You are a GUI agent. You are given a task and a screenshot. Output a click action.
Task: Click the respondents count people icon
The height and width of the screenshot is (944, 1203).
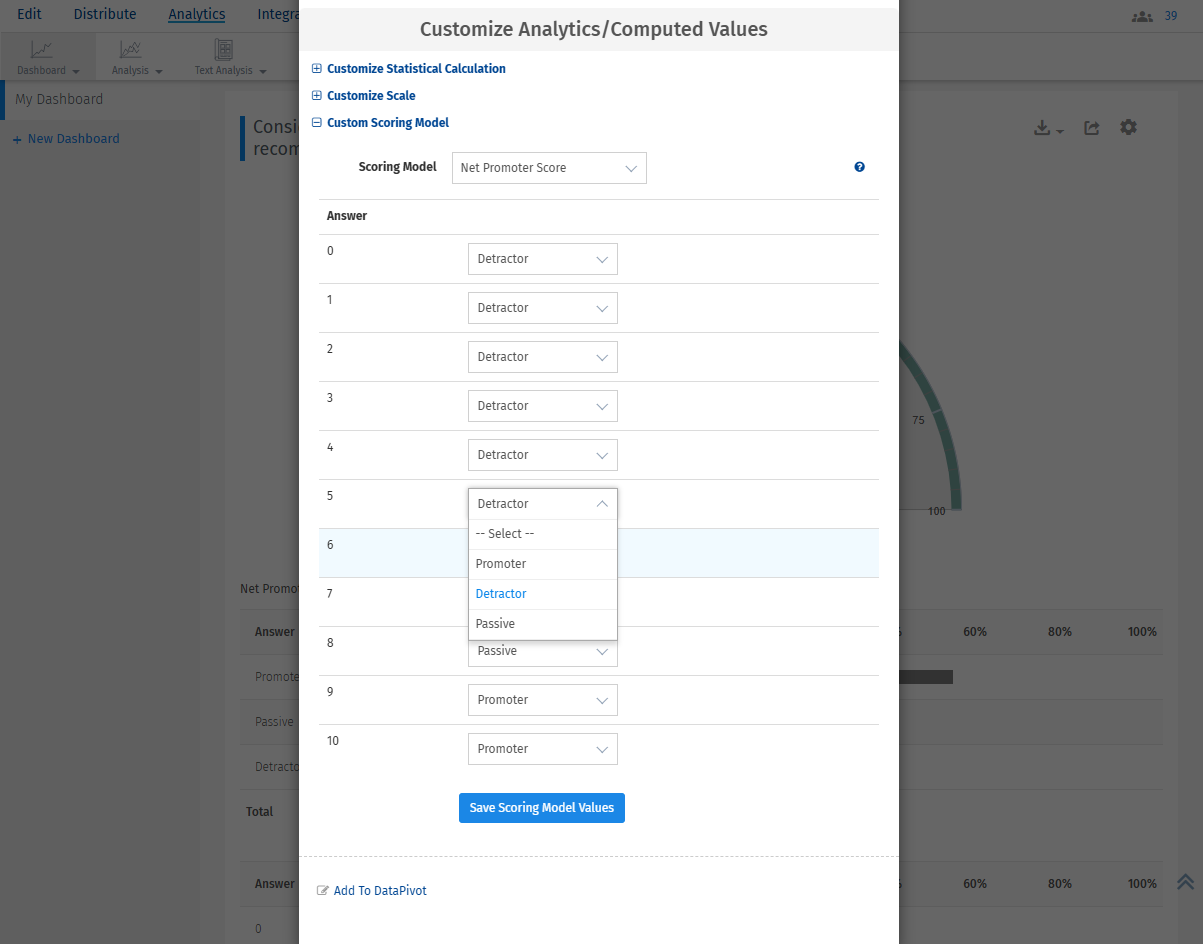click(x=1141, y=16)
